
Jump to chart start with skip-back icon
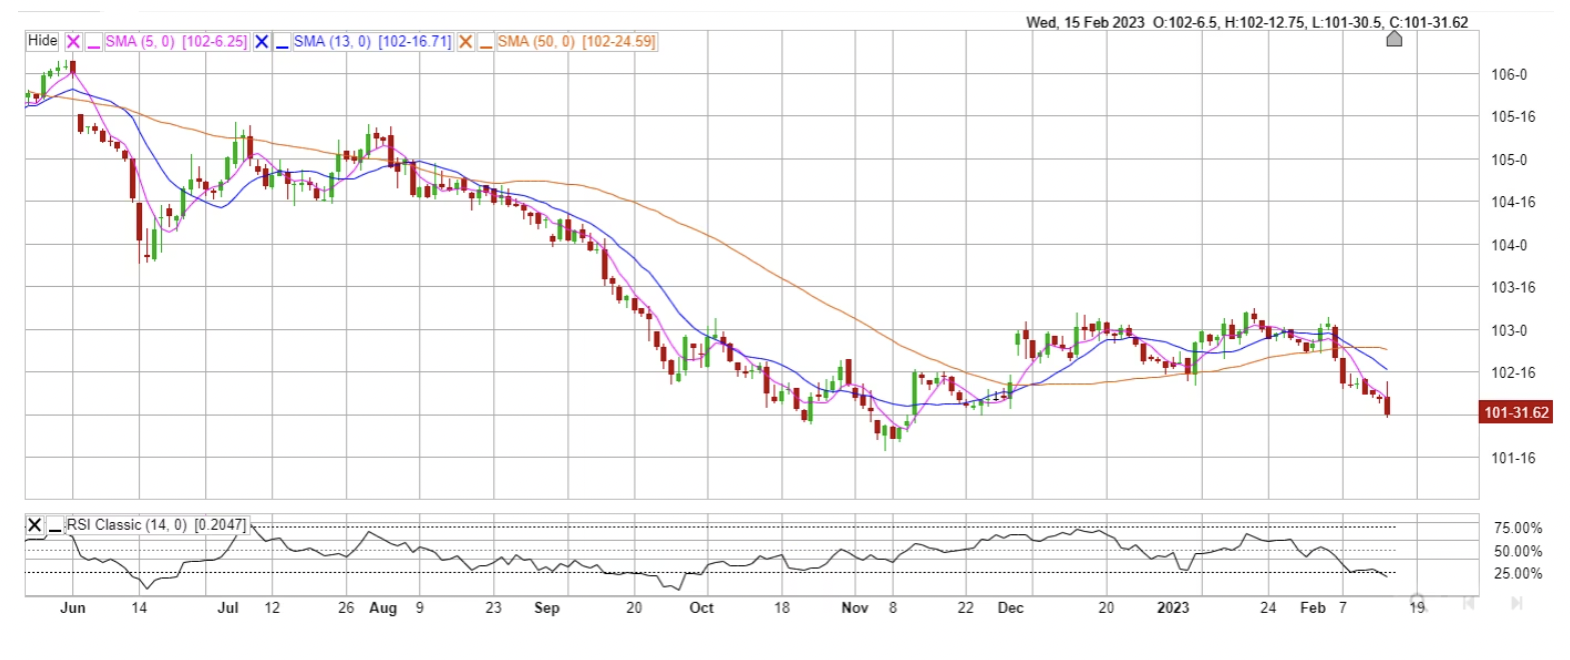point(1468,603)
